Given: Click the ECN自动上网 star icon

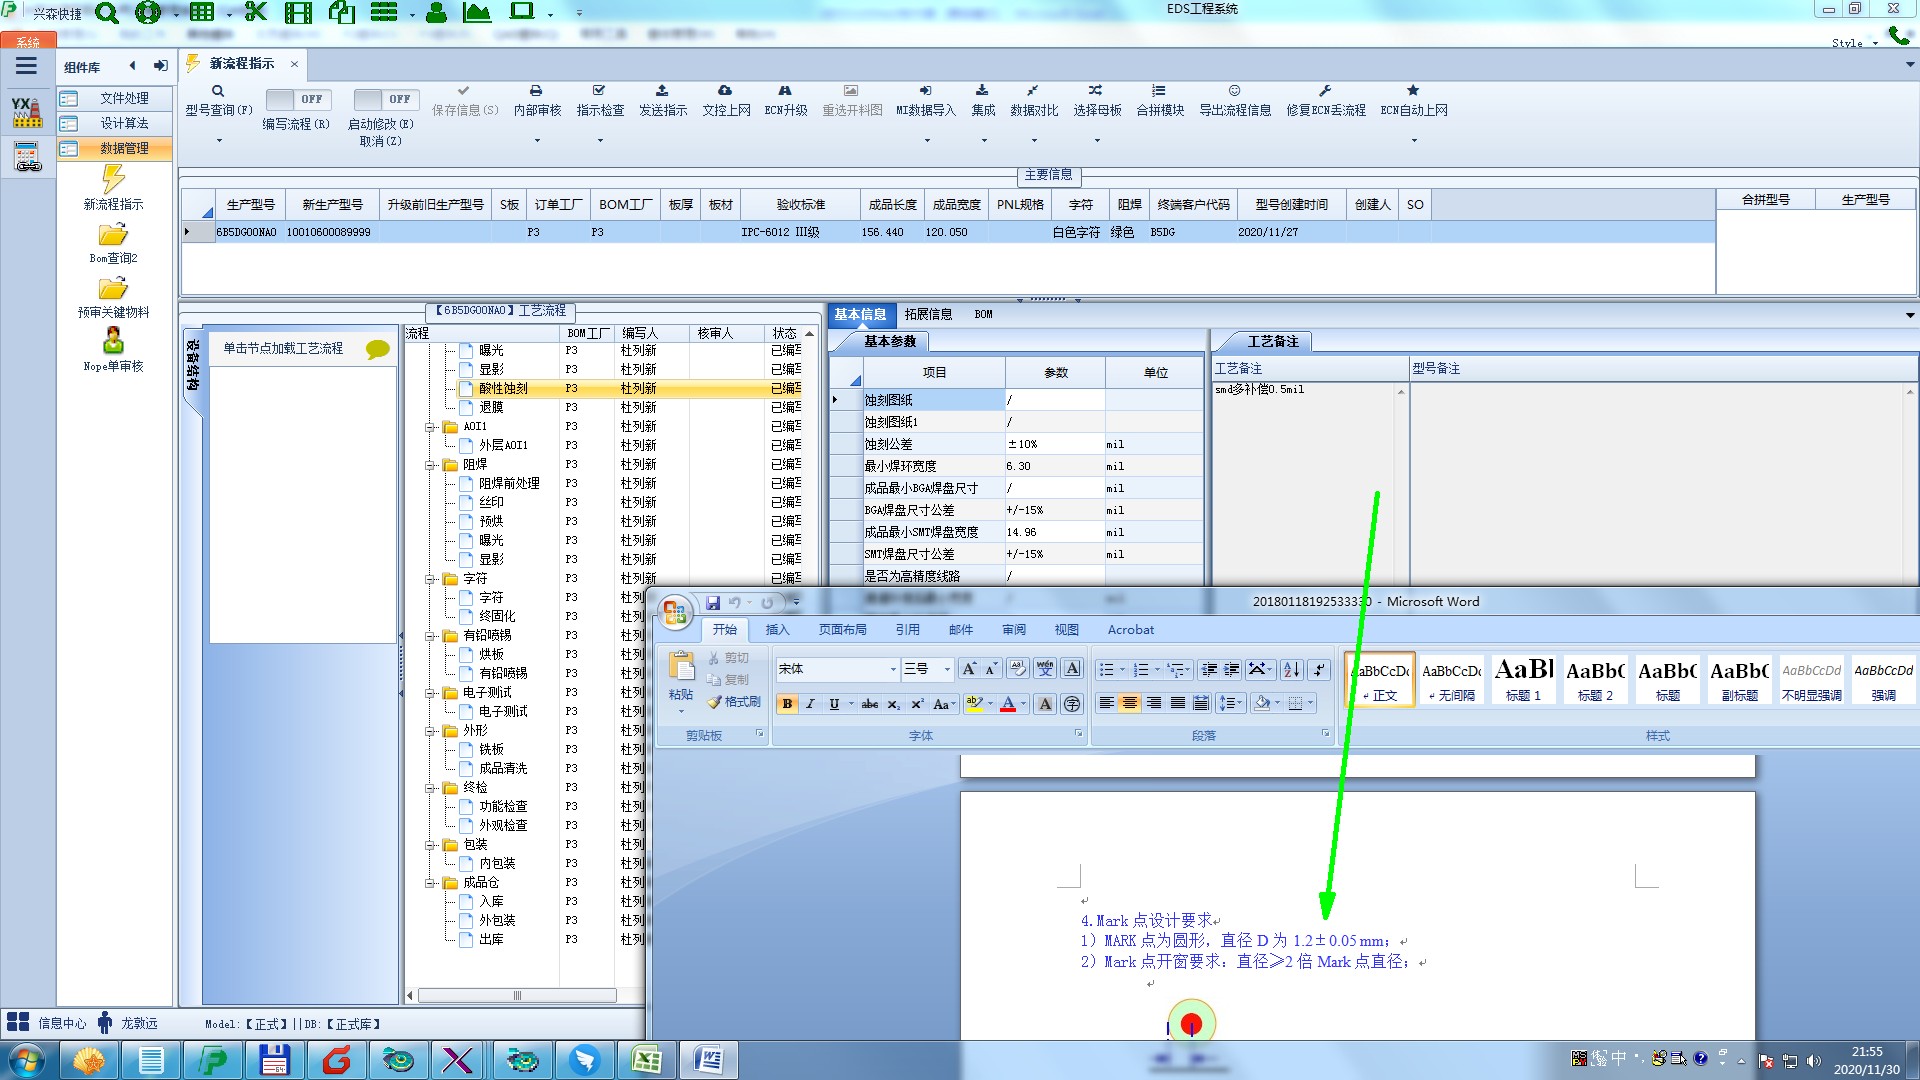Looking at the screenshot, I should coord(1413,91).
